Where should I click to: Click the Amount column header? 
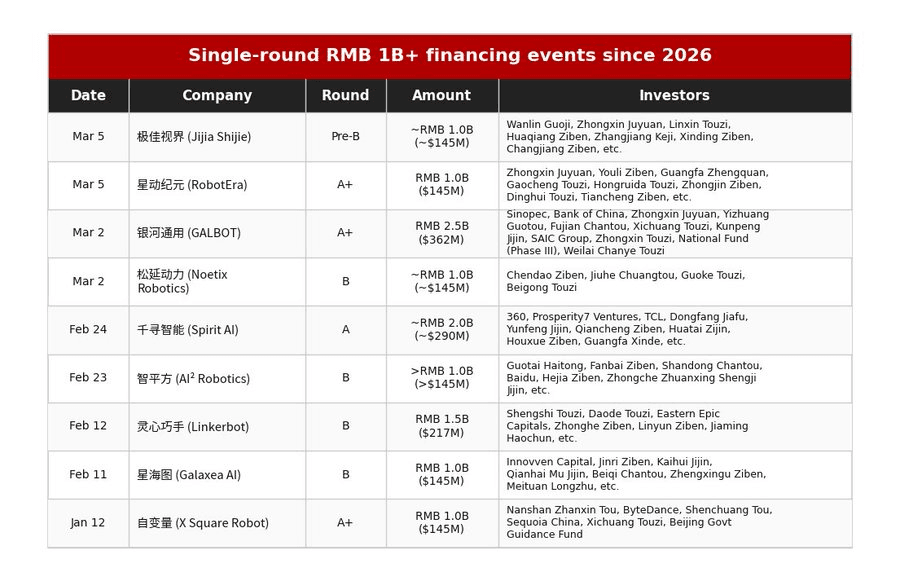tap(441, 96)
